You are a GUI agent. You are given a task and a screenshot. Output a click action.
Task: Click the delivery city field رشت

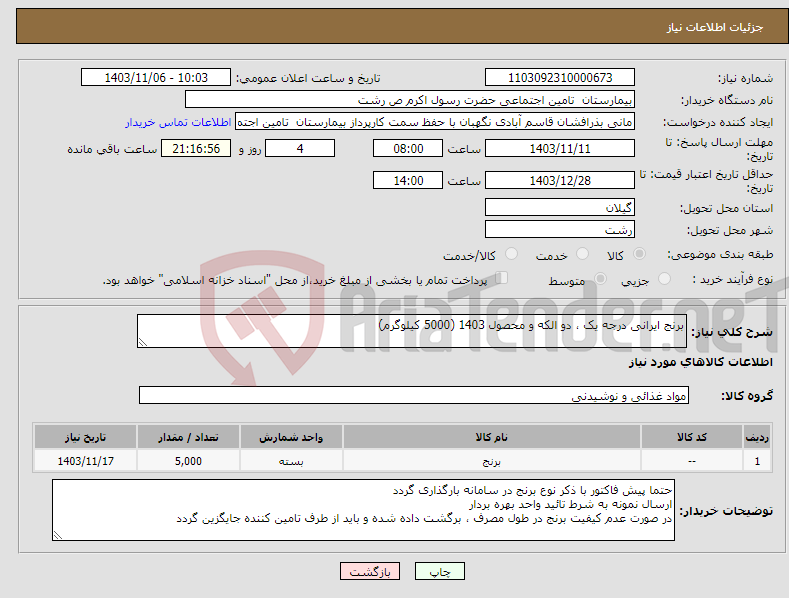(560, 230)
